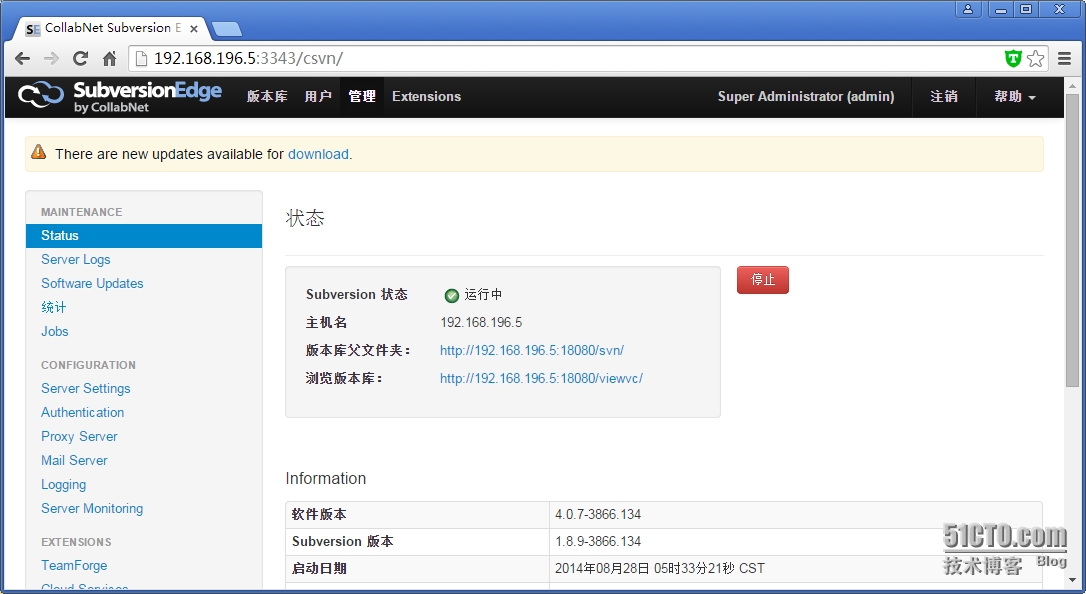The image size is (1086, 594).
Task: Open Server Monitoring configuration page
Action: tap(92, 508)
